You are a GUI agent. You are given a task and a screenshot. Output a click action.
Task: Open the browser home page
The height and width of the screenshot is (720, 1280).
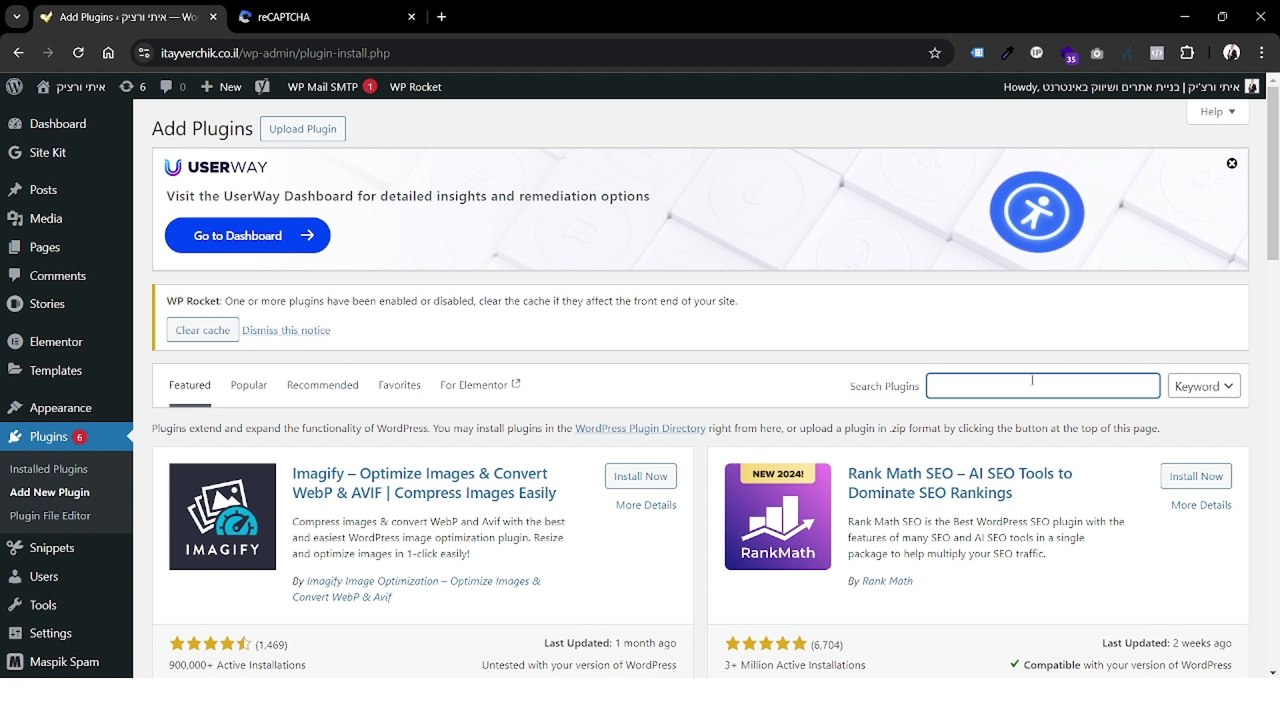coord(108,53)
